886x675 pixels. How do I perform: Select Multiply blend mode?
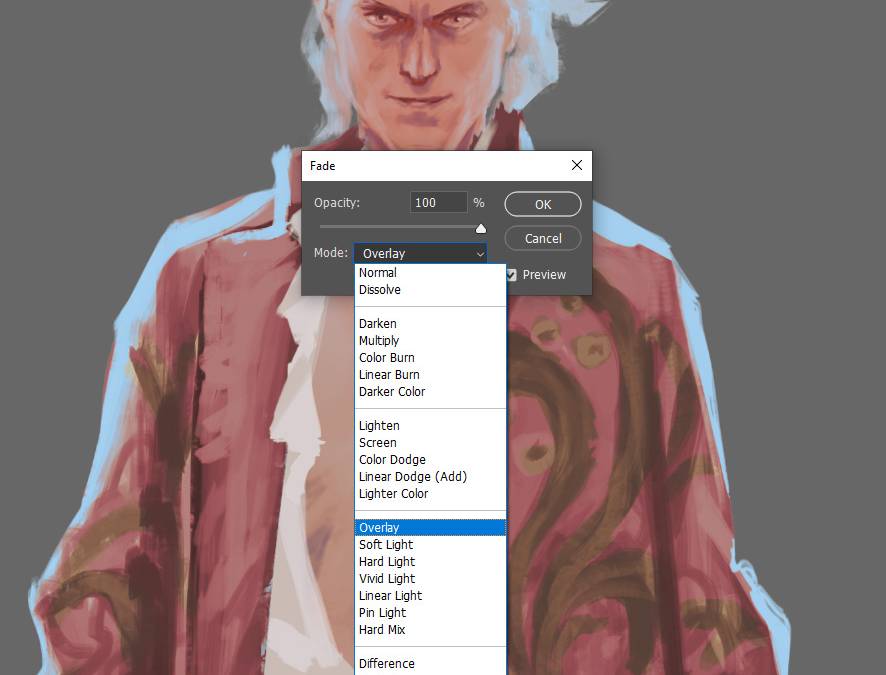pos(430,341)
